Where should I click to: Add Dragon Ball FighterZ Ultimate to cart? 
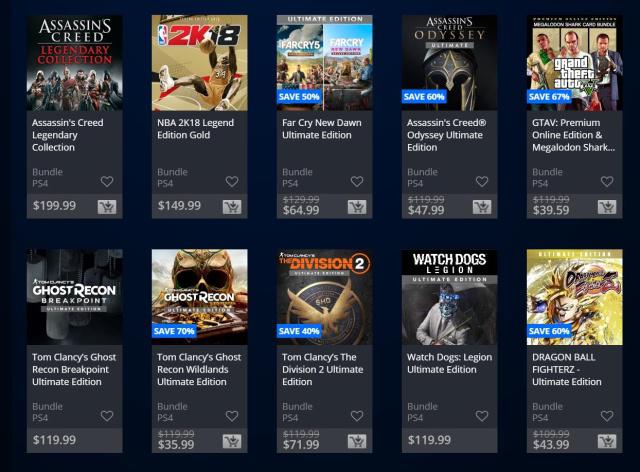(x=607, y=441)
